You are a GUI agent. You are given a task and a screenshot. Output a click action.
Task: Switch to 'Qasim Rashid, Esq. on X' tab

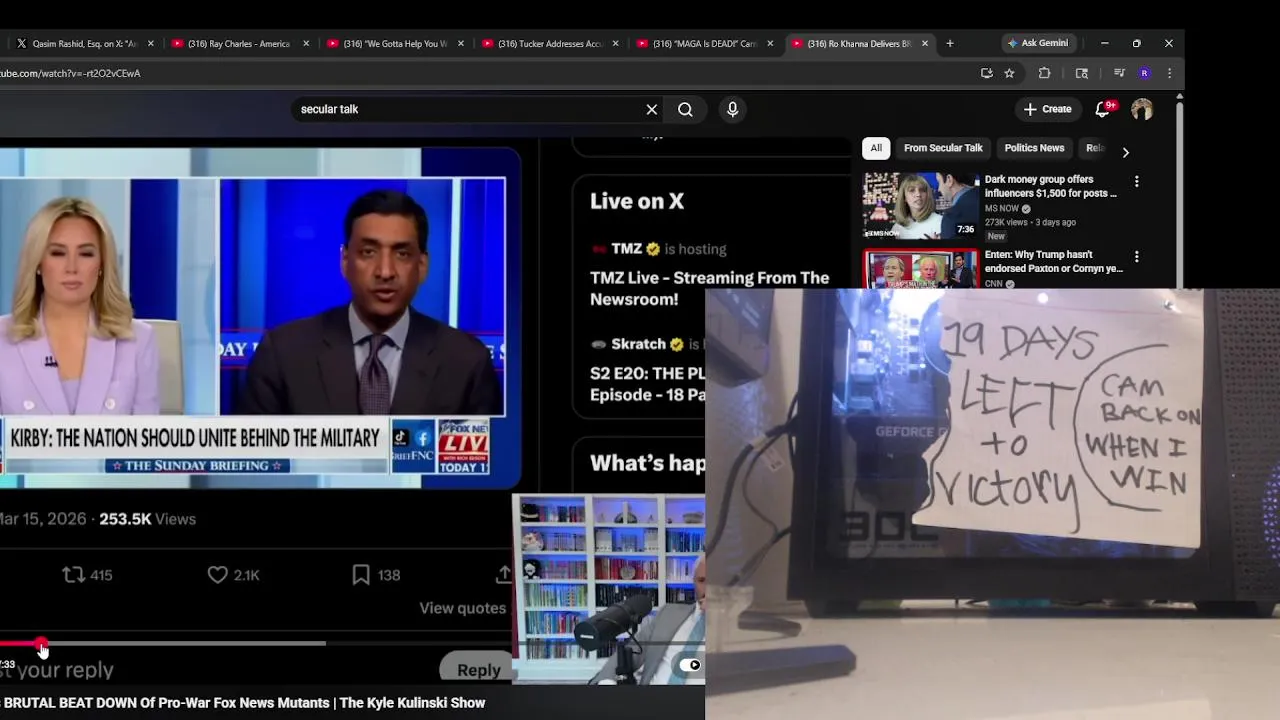pos(84,43)
